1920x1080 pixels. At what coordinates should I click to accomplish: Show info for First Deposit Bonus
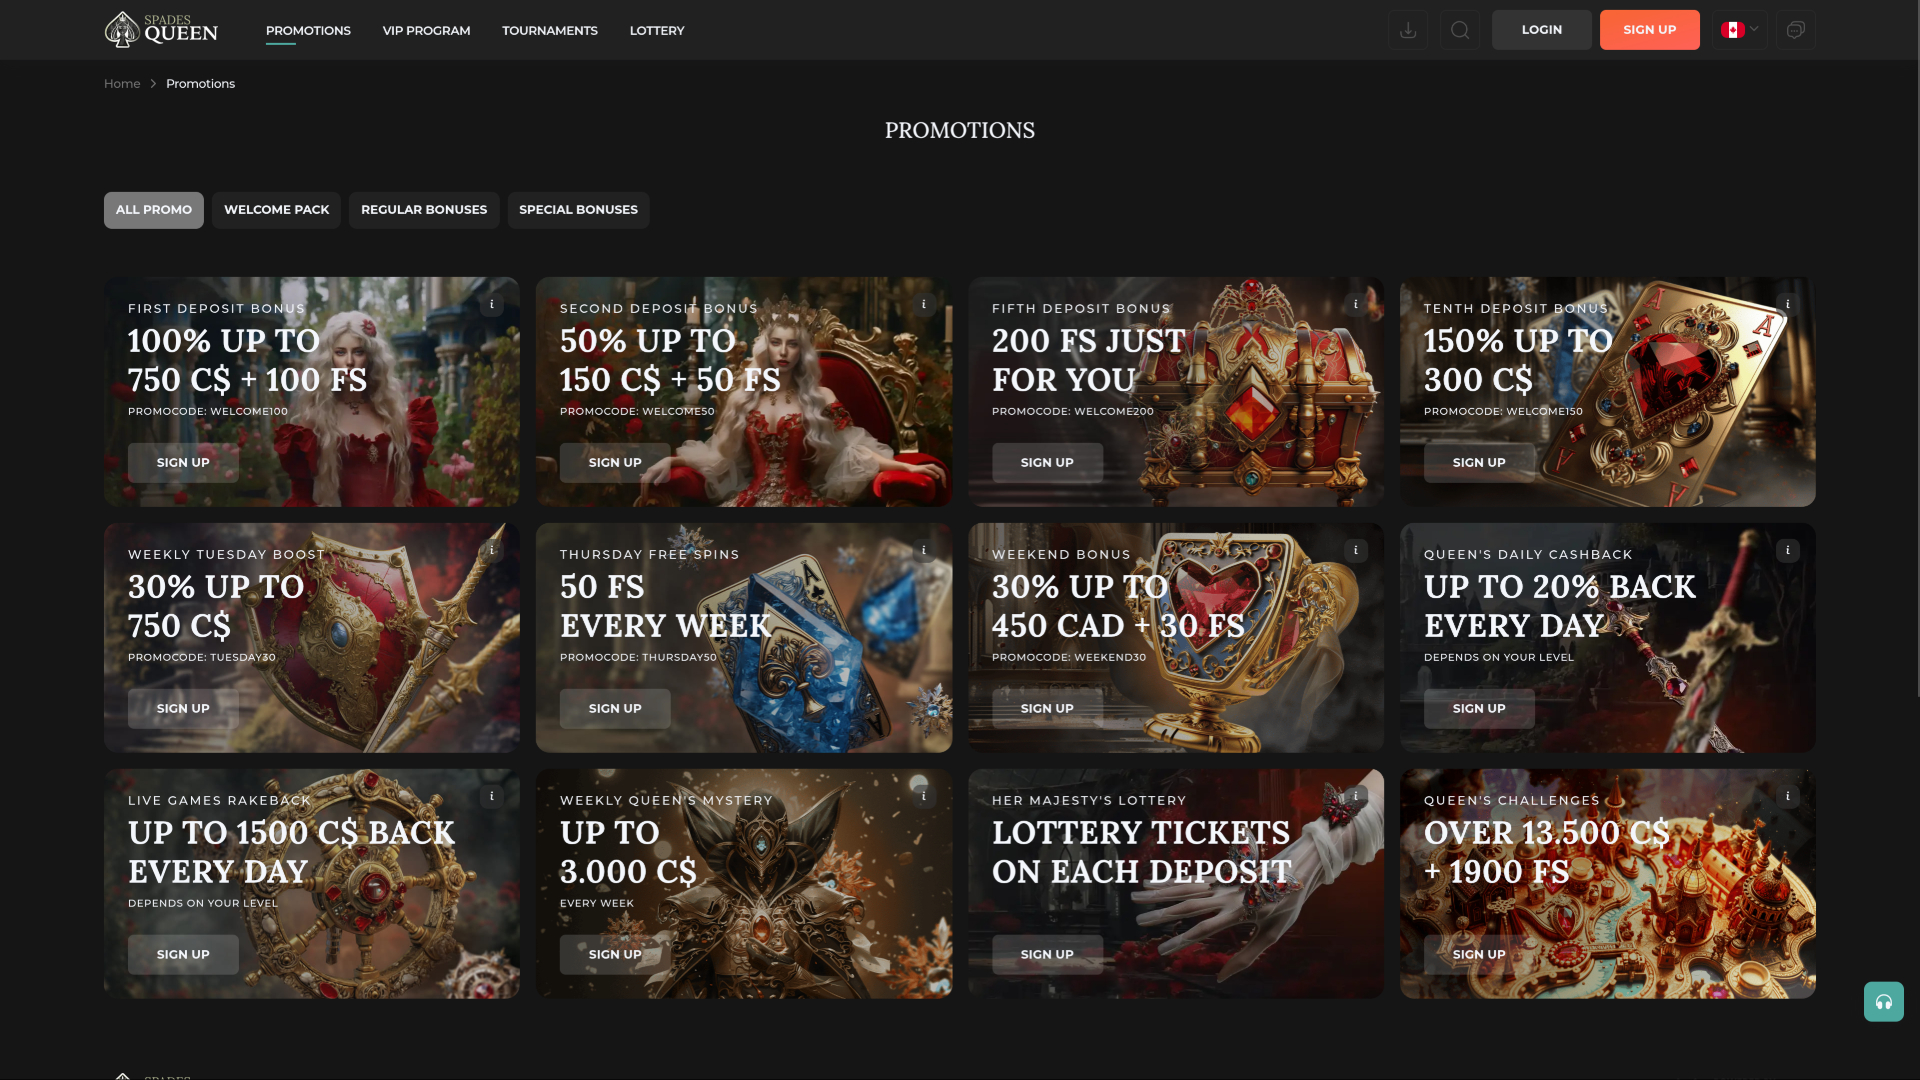click(492, 304)
